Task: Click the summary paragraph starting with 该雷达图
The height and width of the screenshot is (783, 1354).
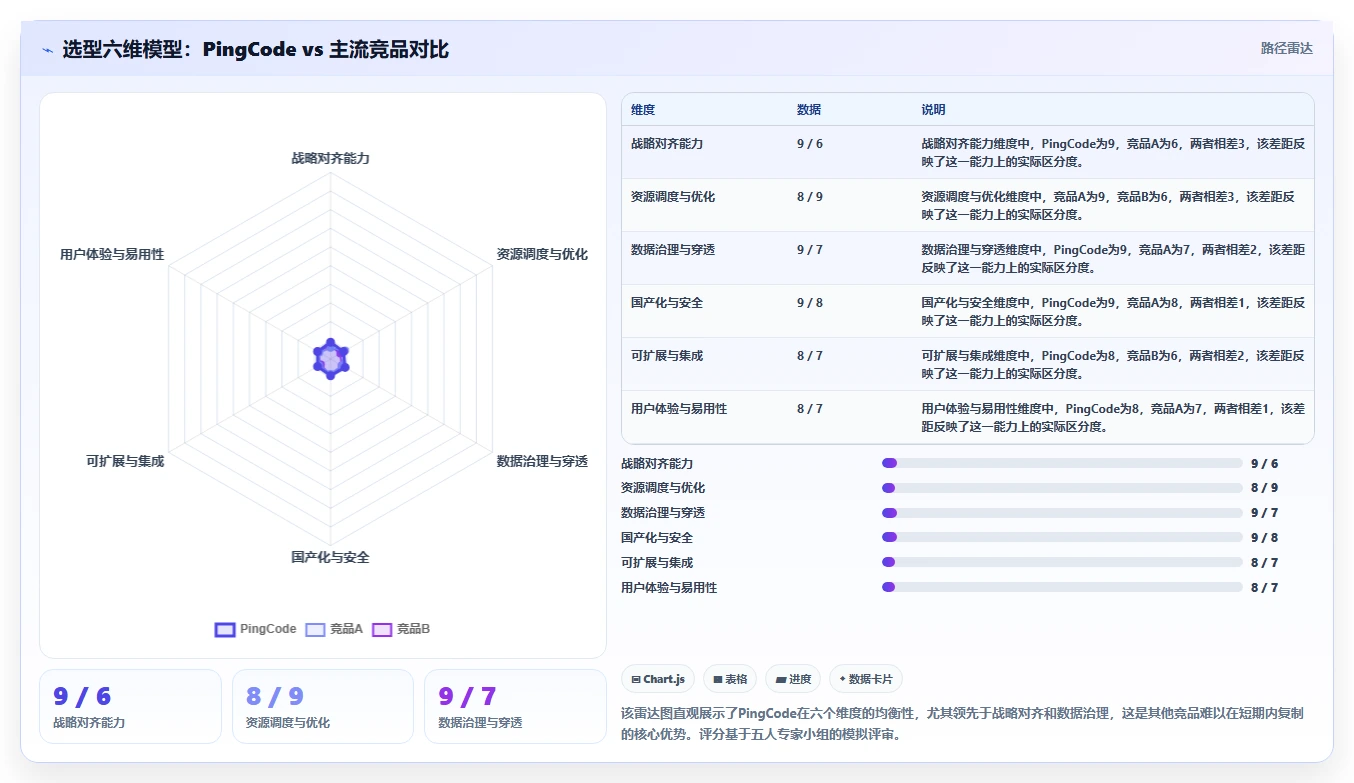Action: click(x=962, y=724)
